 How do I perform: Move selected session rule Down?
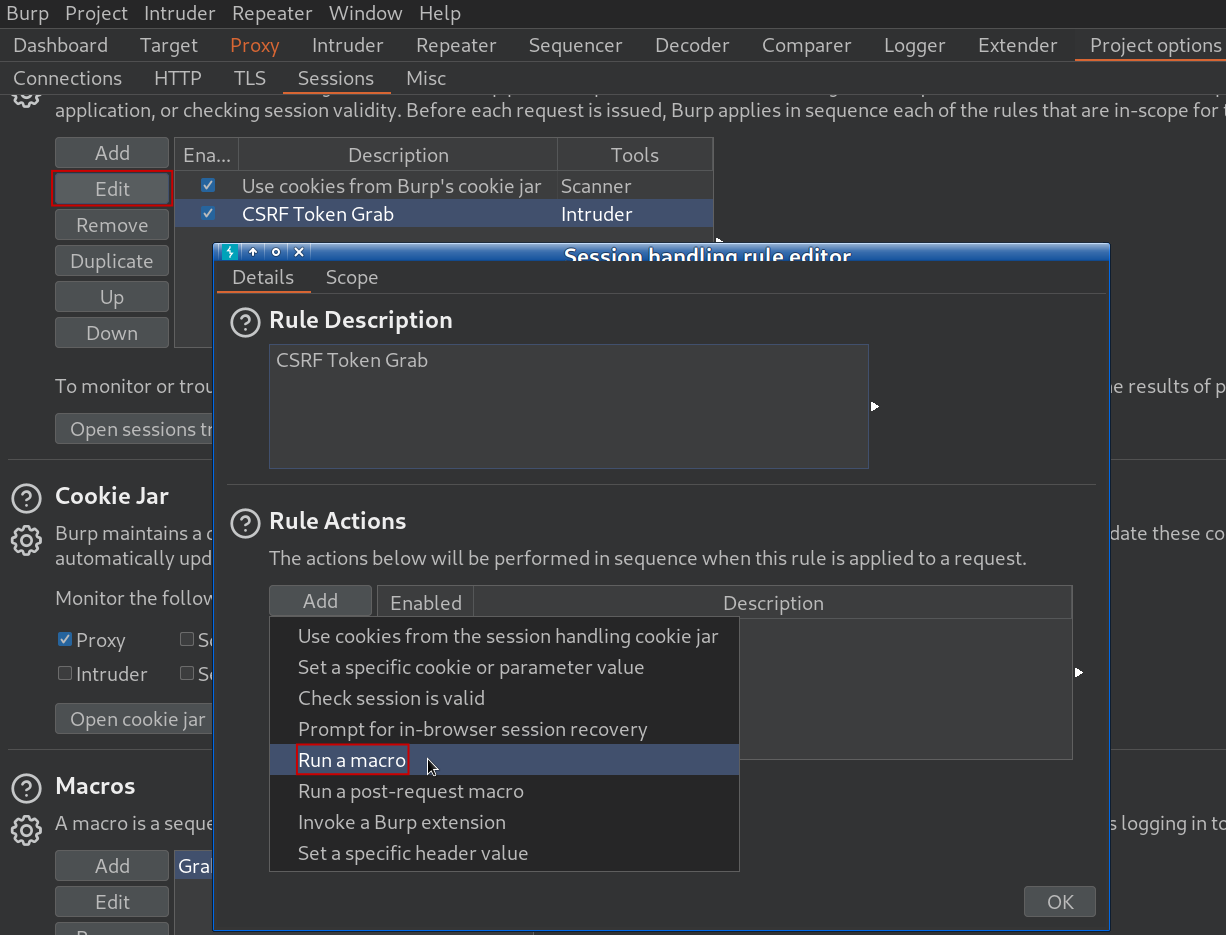click(112, 333)
